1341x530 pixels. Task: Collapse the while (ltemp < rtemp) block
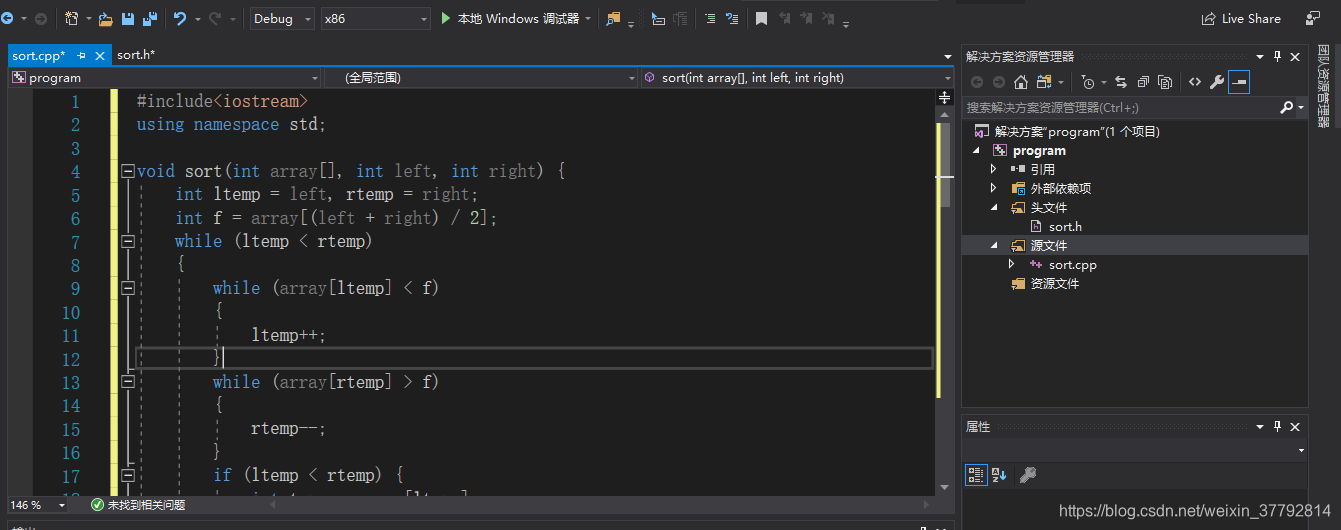tap(128, 241)
